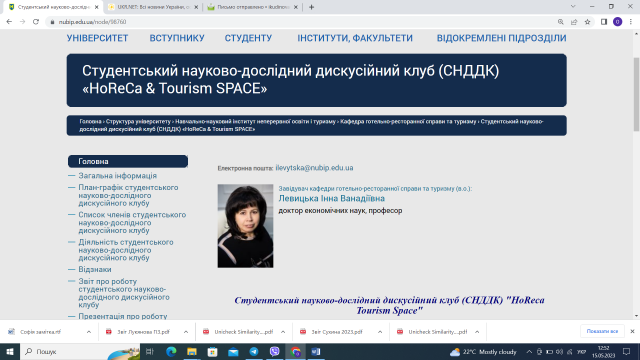Image resolution: width=640 pixels, height=360 pixels.
Task: Go back with the browser back arrow
Action: tap(9, 22)
